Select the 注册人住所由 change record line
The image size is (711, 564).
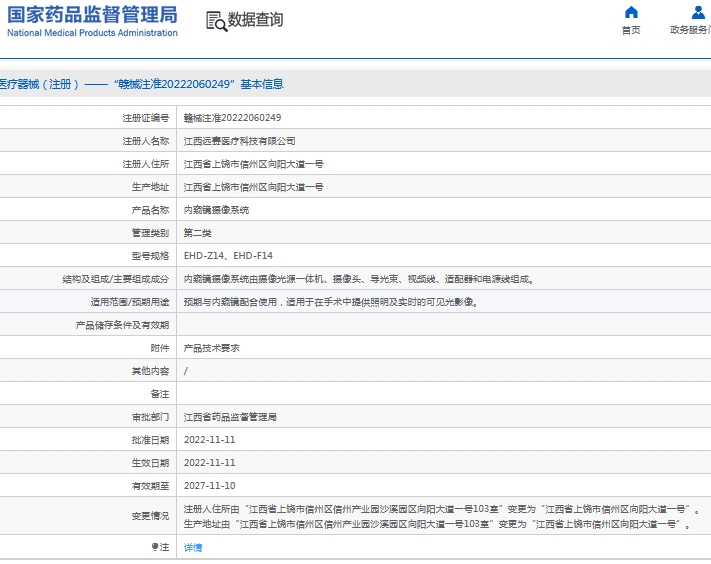(442, 509)
